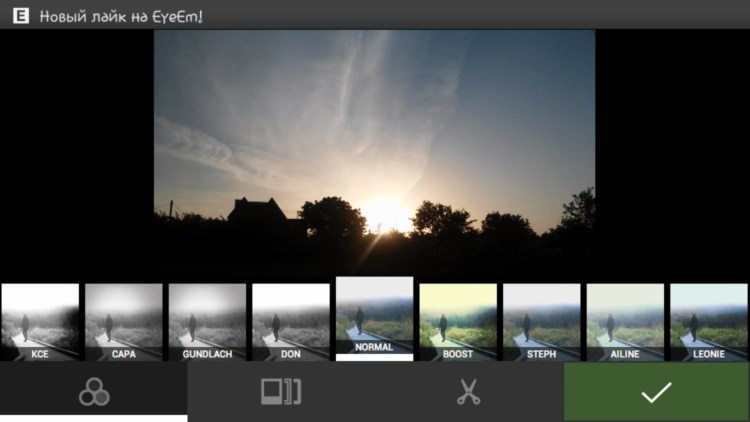The height and width of the screenshot is (422, 750).
Task: Open the 'Новый лайк на EyeEm!' notification
Action: 120,16
